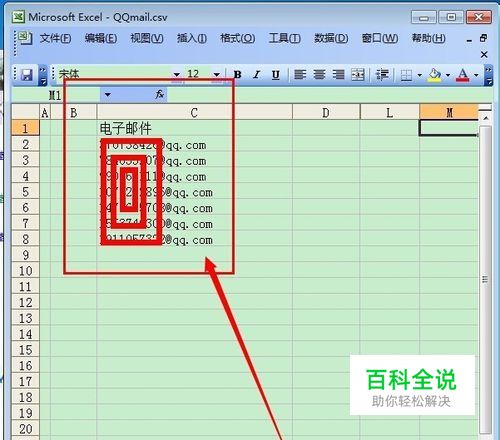Click the Select All corner box

[25, 112]
